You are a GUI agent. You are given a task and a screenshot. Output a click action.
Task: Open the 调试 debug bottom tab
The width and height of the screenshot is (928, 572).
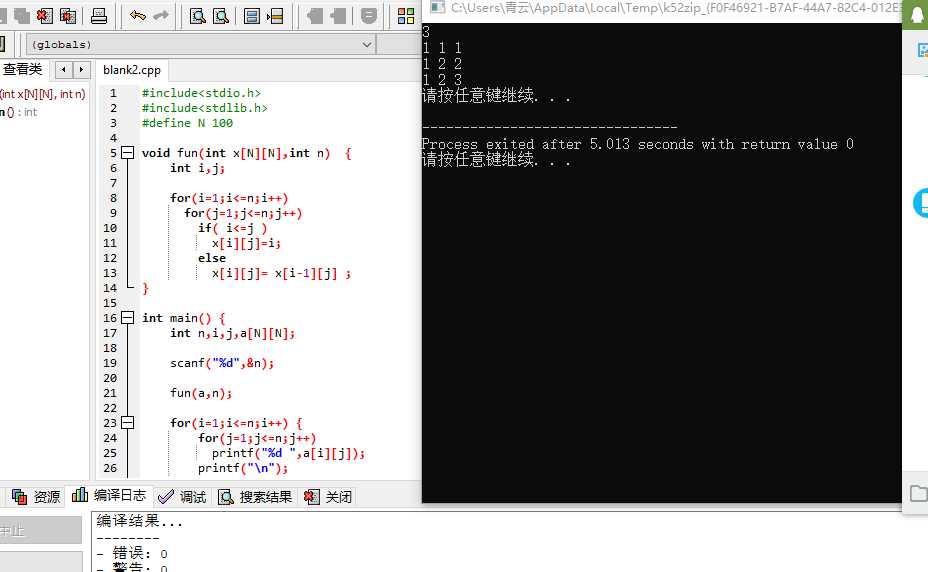tap(183, 496)
